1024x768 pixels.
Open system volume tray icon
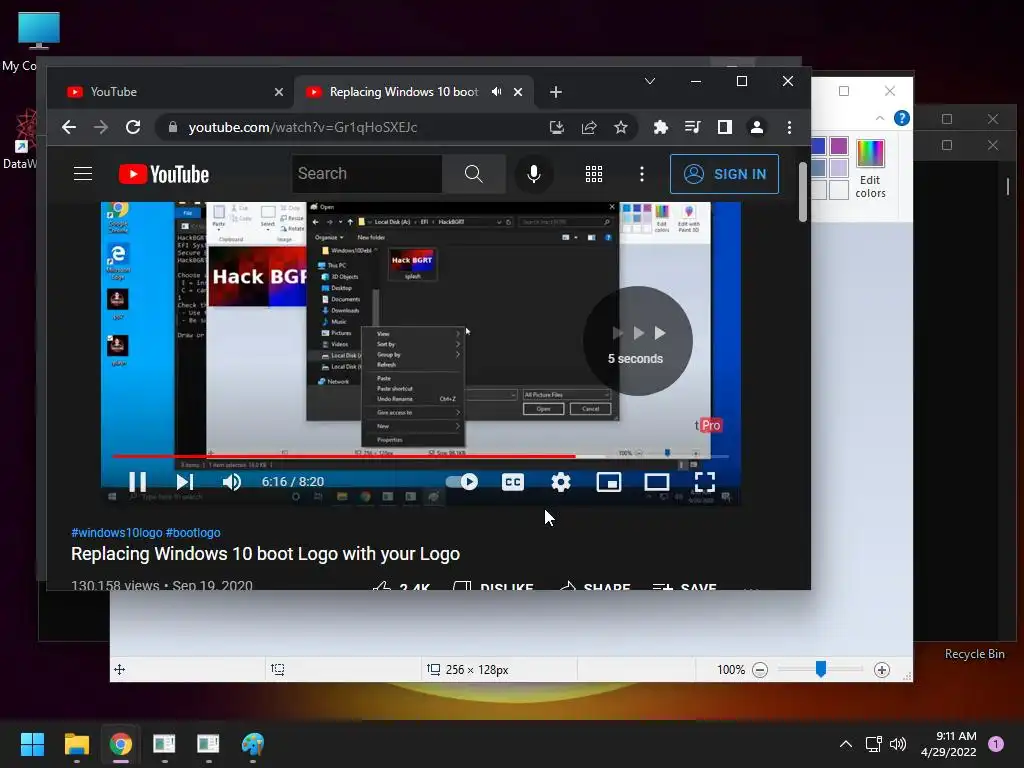[x=898, y=744]
